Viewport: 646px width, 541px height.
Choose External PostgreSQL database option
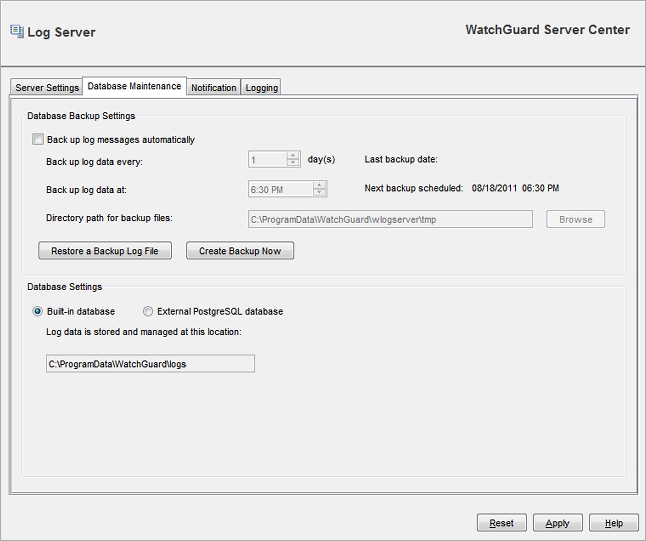[x=148, y=311]
